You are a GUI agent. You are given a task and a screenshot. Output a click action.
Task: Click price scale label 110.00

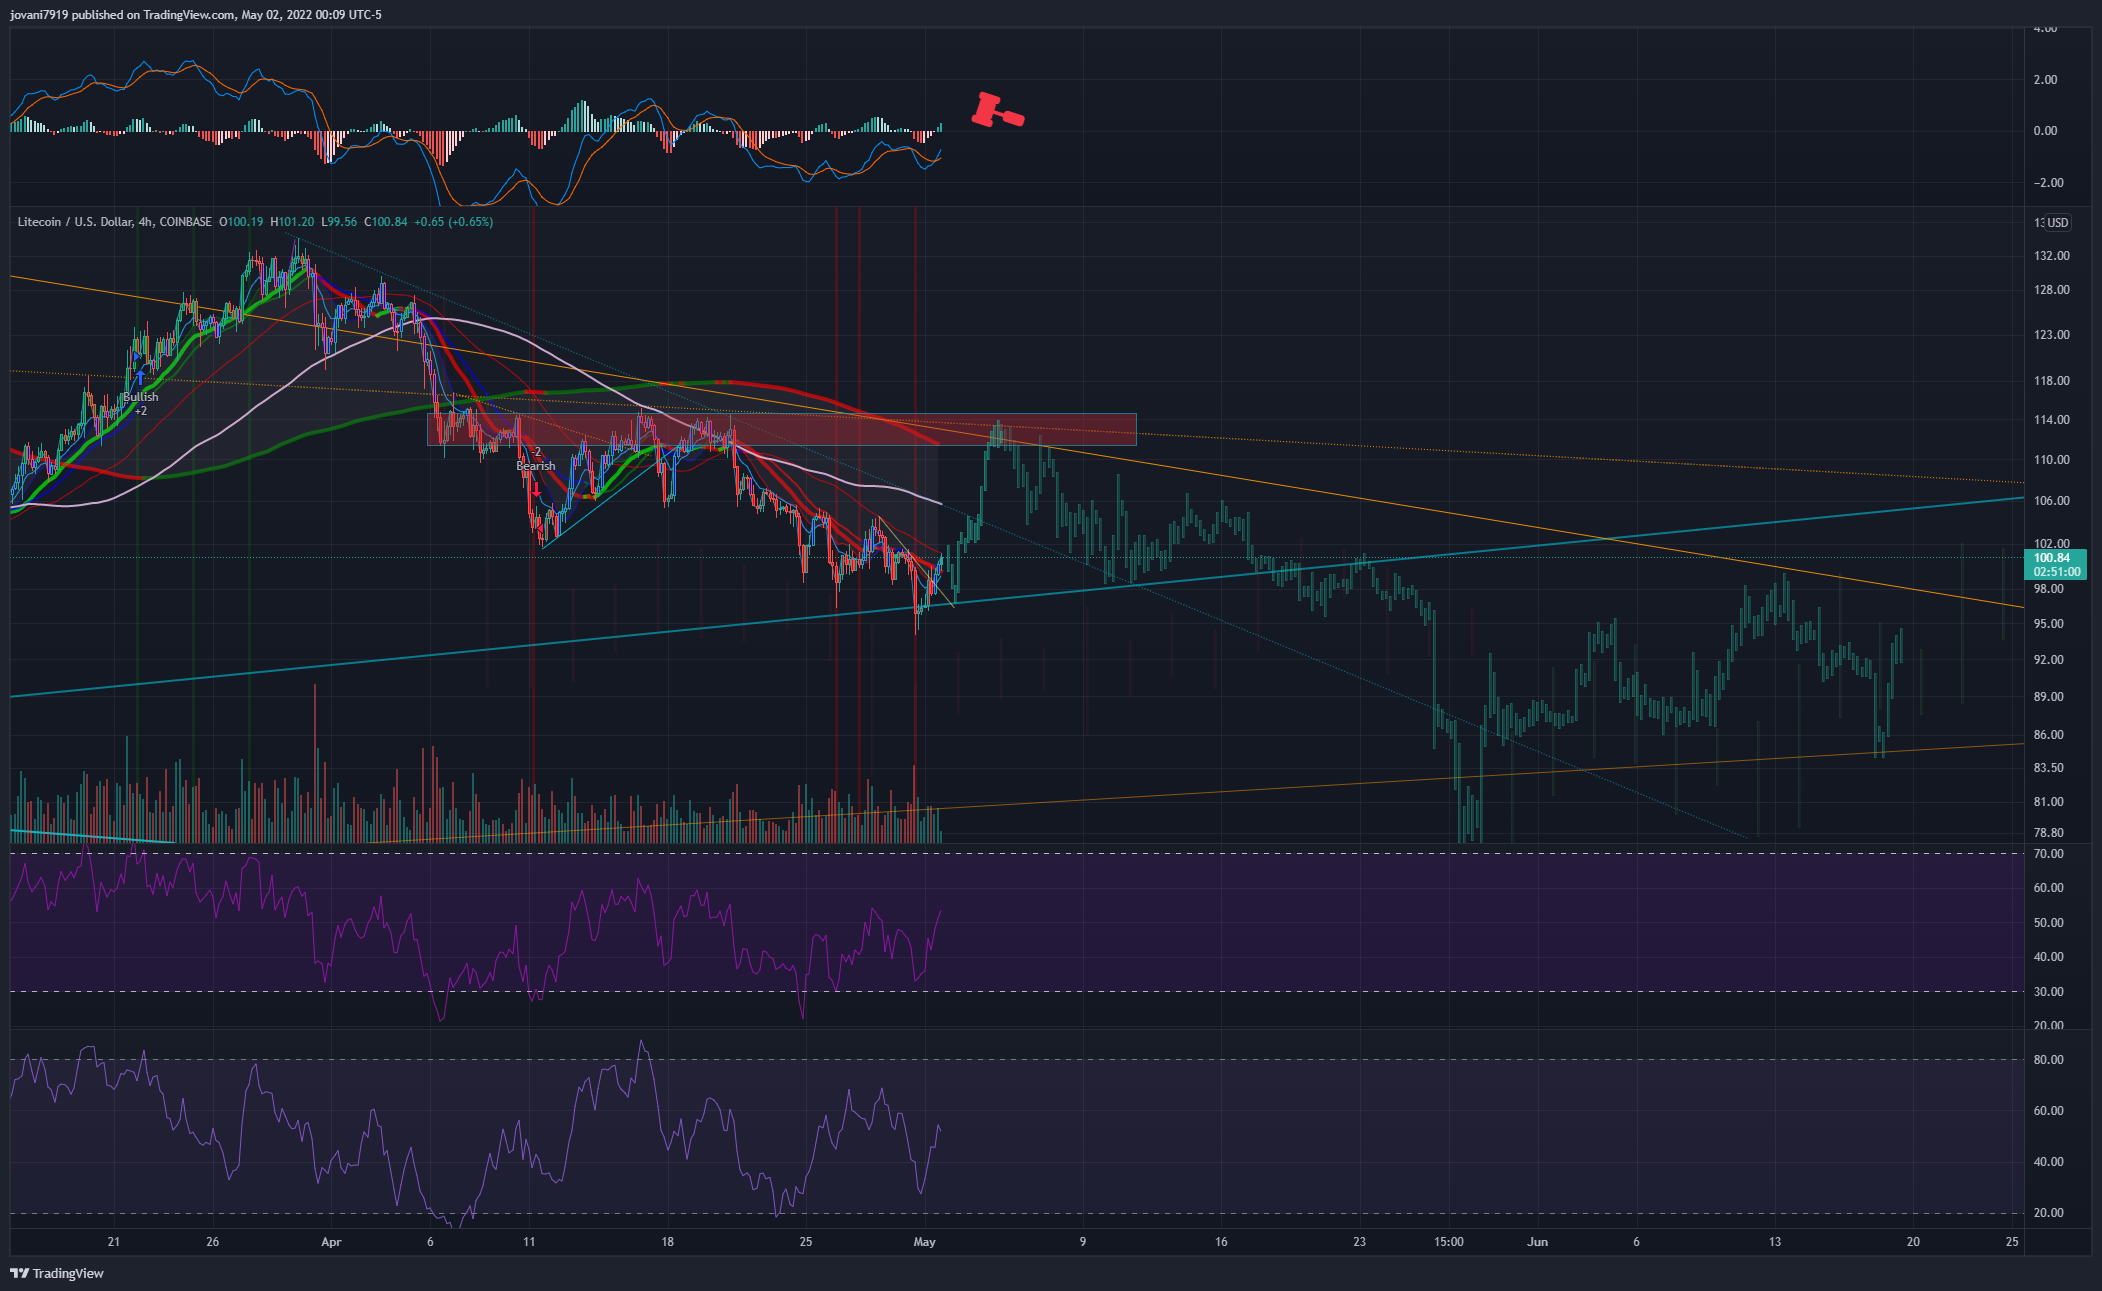(x=2051, y=460)
